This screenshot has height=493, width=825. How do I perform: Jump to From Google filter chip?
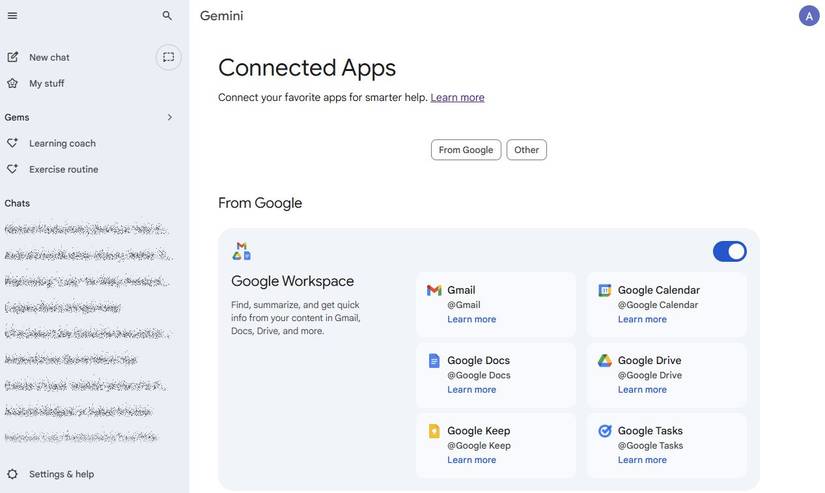coord(465,150)
